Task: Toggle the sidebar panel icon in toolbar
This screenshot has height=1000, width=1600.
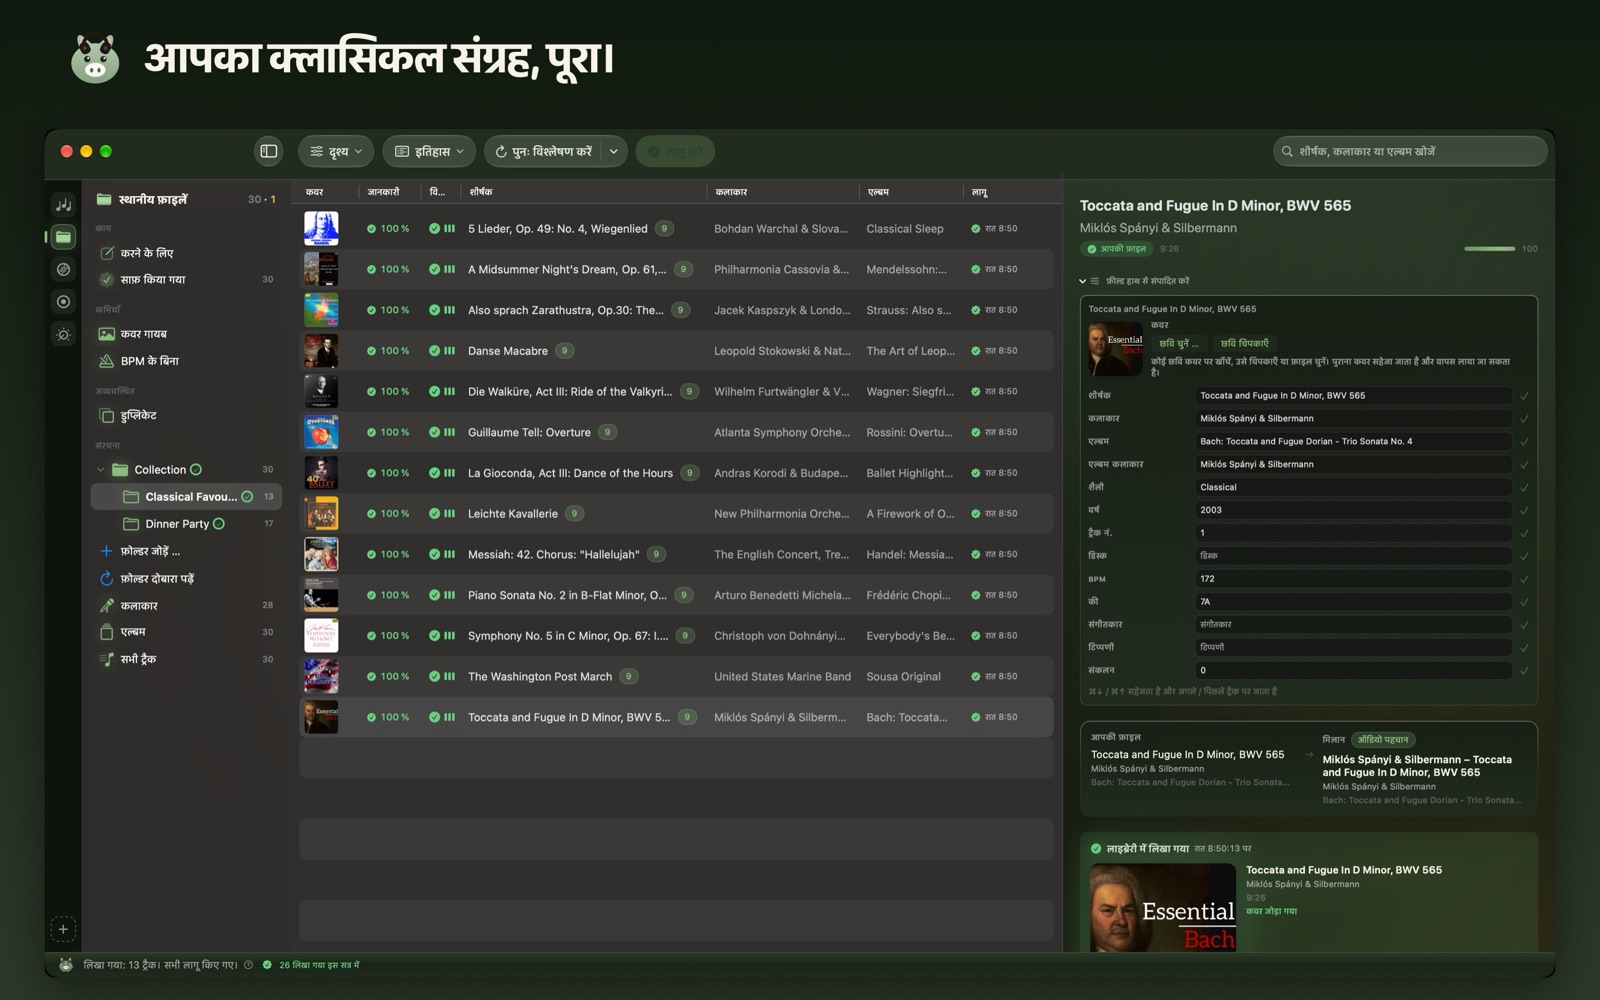Action: tap(269, 151)
